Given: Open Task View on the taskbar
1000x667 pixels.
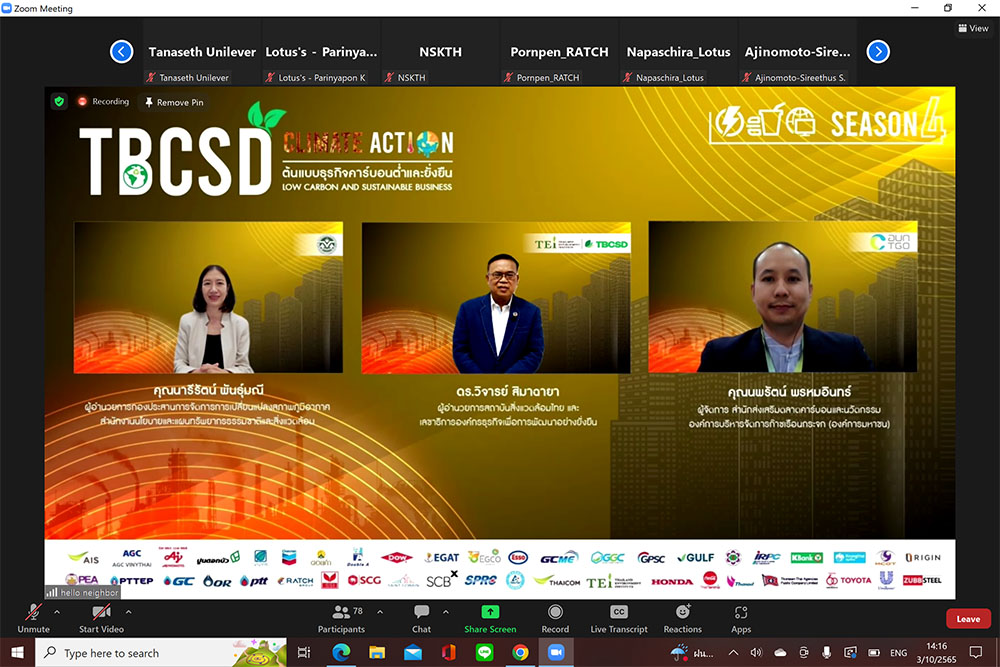Looking at the screenshot, I should coord(304,652).
